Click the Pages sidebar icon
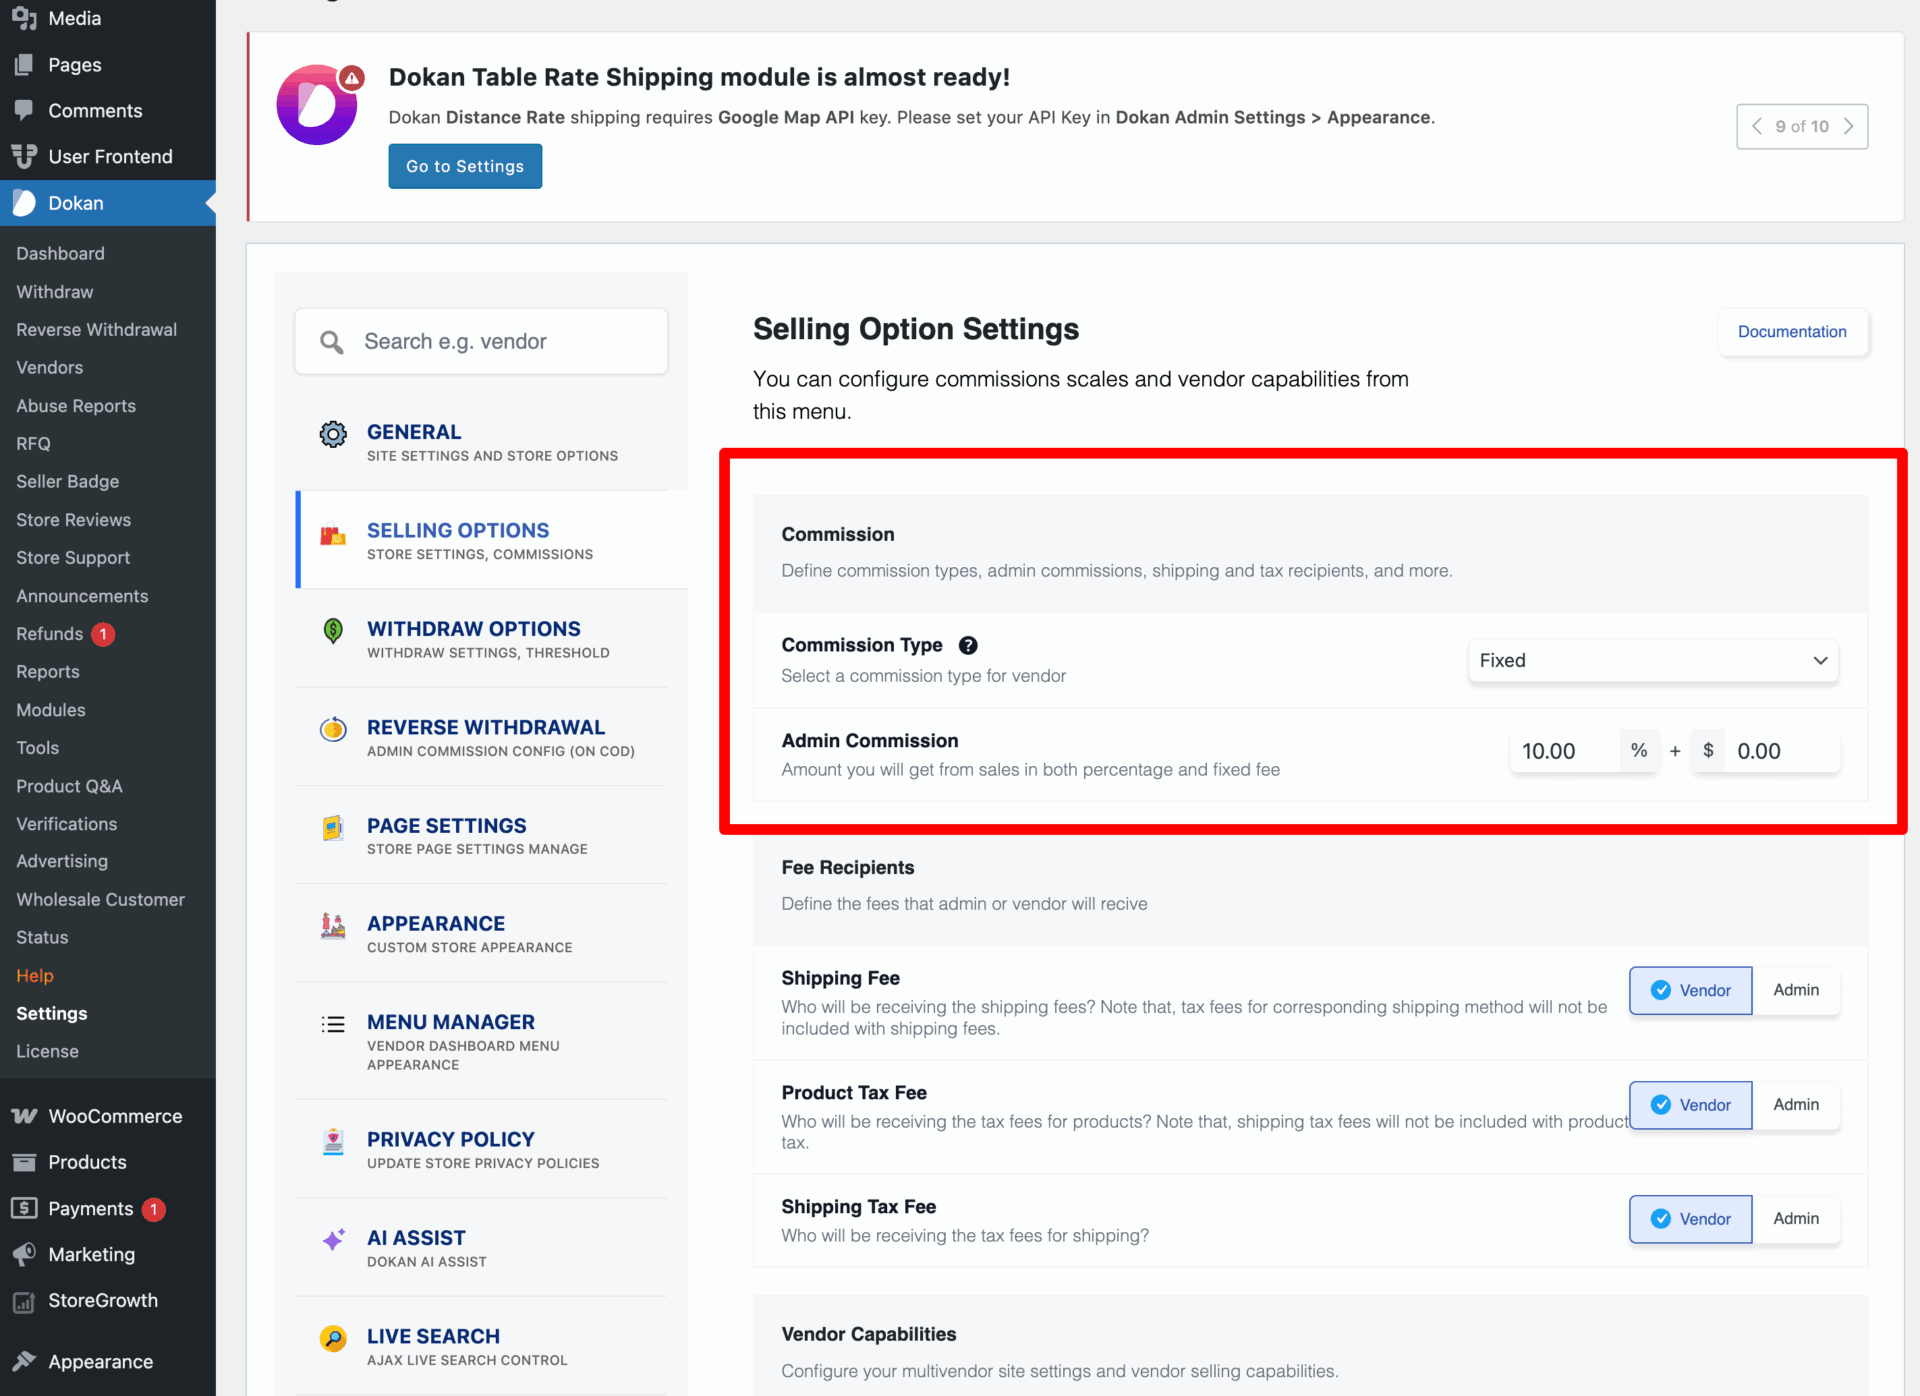1920x1396 pixels. coord(24,64)
